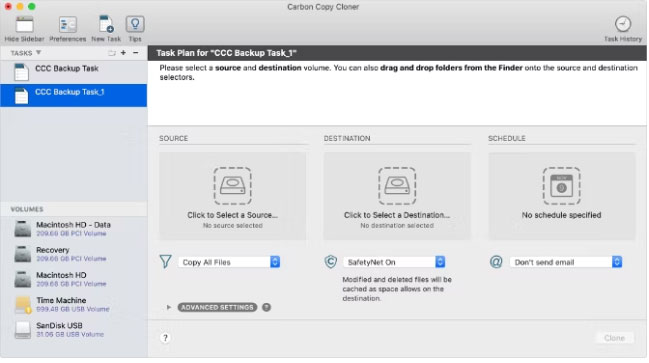The image size is (649, 363).
Task: Click 'No destination selected' text
Action: point(397,226)
